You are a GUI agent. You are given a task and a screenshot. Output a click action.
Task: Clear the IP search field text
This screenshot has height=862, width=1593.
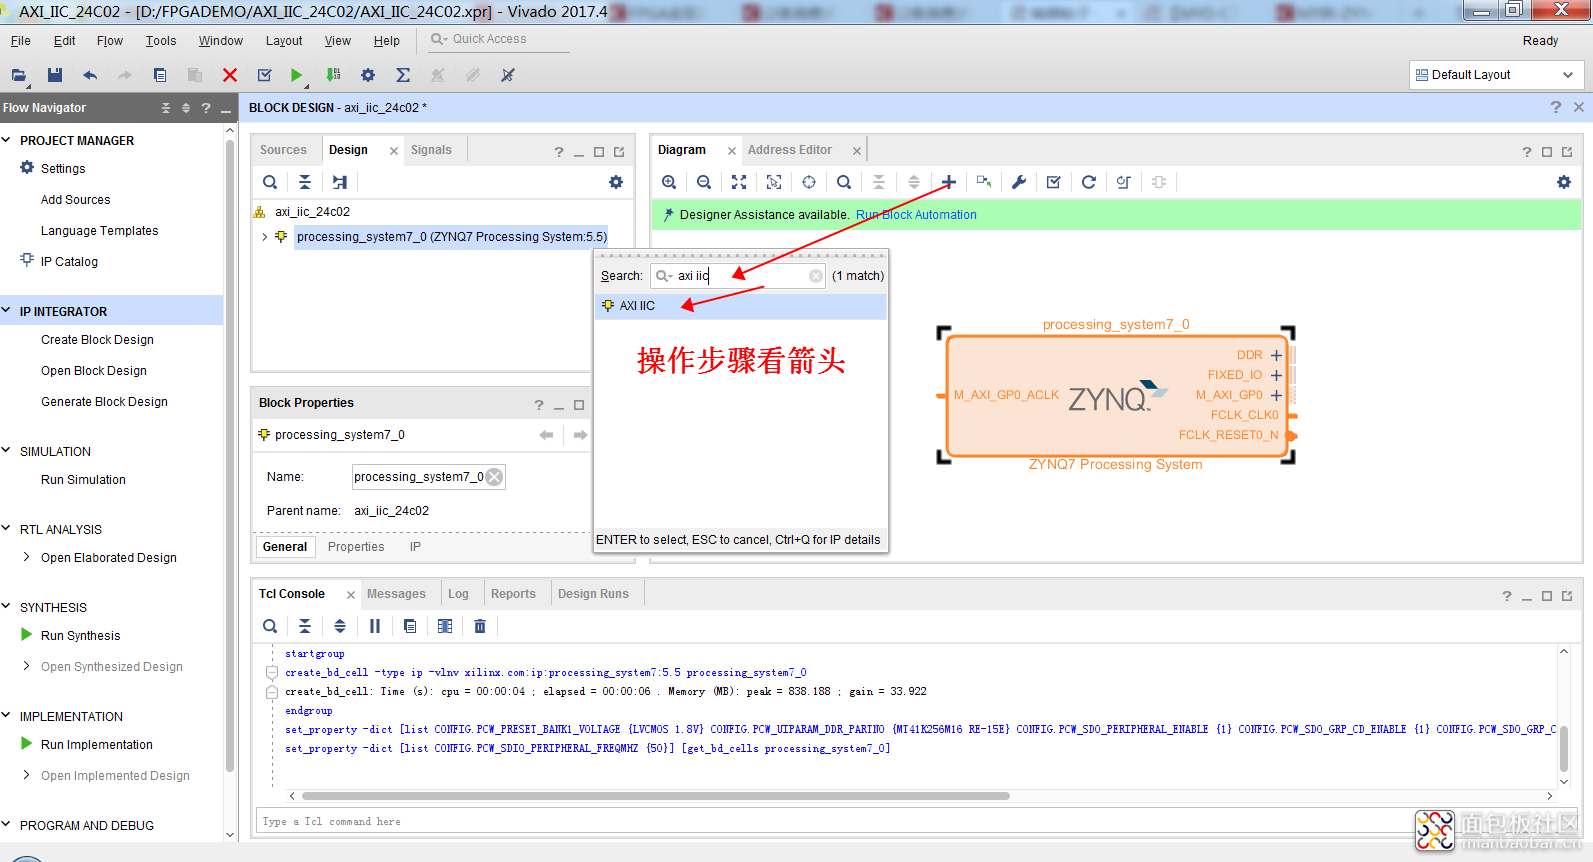coord(816,276)
